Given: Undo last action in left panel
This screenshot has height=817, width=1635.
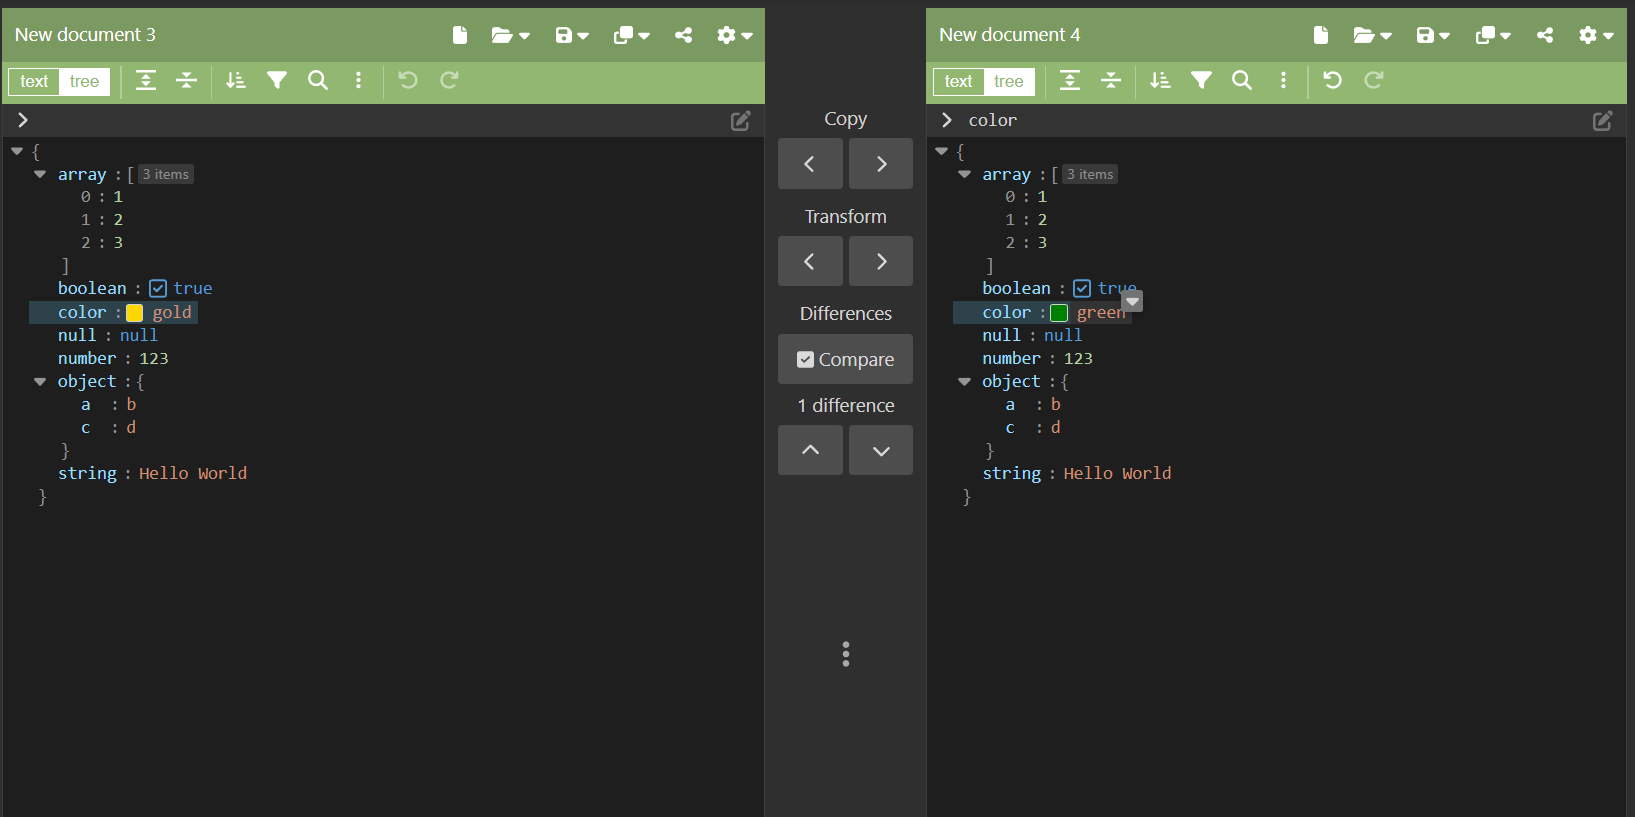Looking at the screenshot, I should [x=408, y=80].
